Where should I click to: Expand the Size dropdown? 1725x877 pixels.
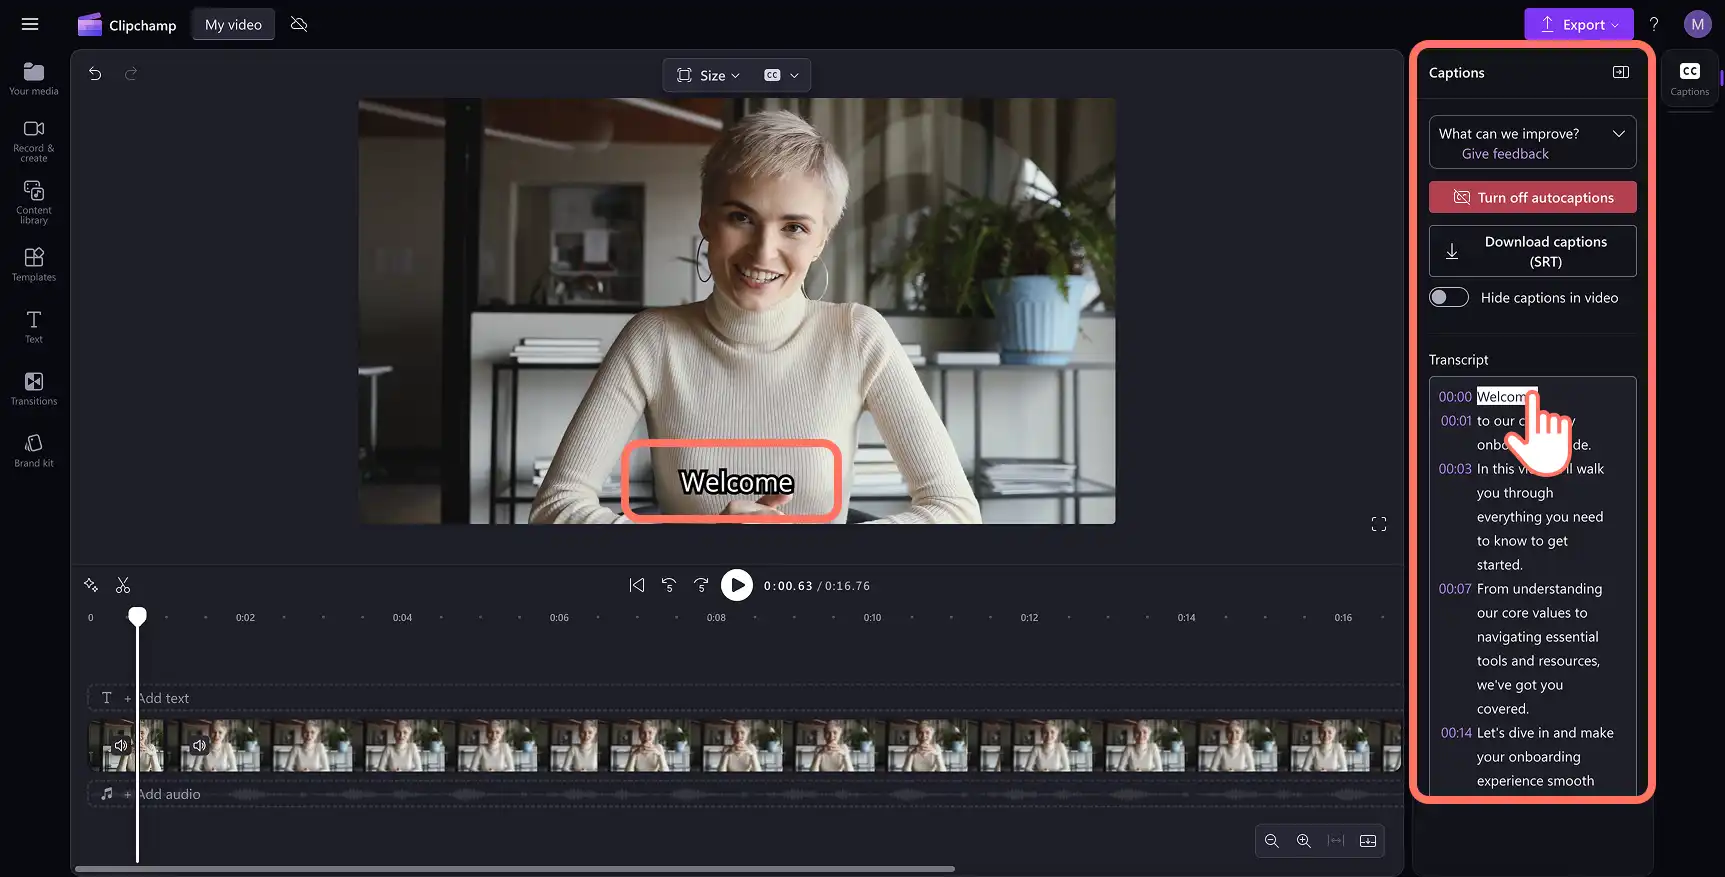(x=708, y=75)
